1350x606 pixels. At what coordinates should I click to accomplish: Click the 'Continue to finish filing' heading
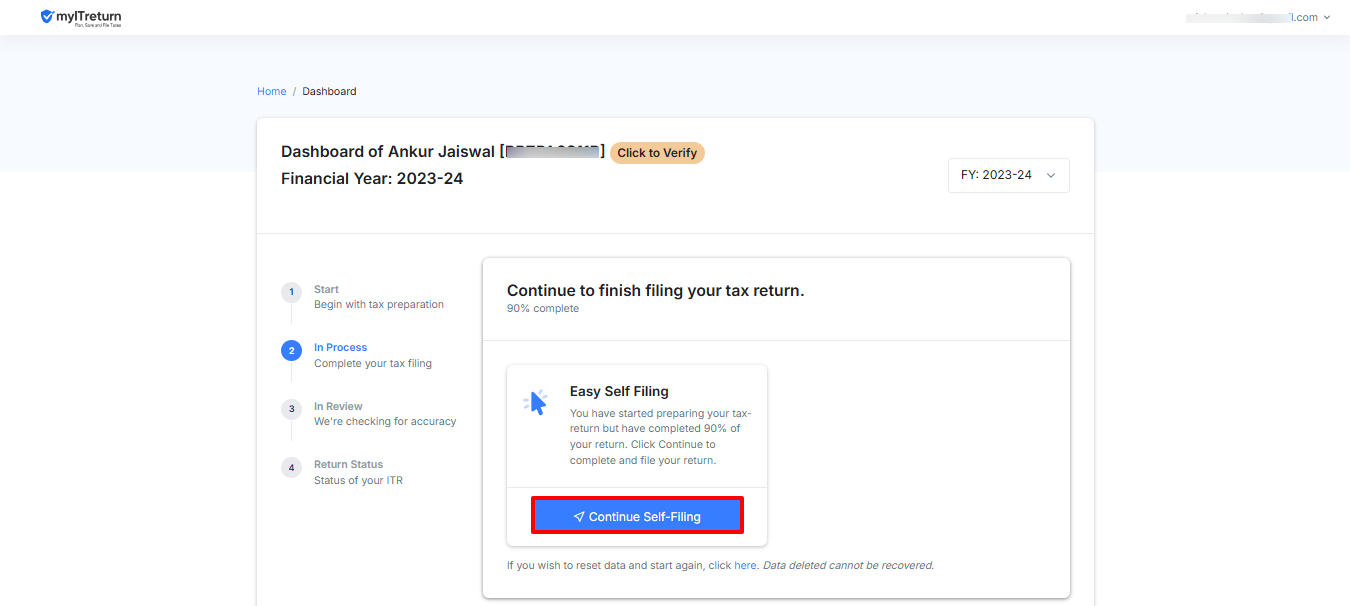pyautogui.click(x=655, y=290)
